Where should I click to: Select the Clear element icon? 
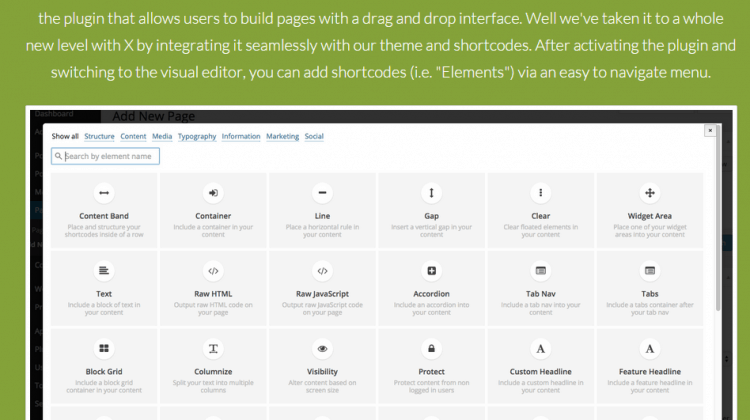[540, 193]
